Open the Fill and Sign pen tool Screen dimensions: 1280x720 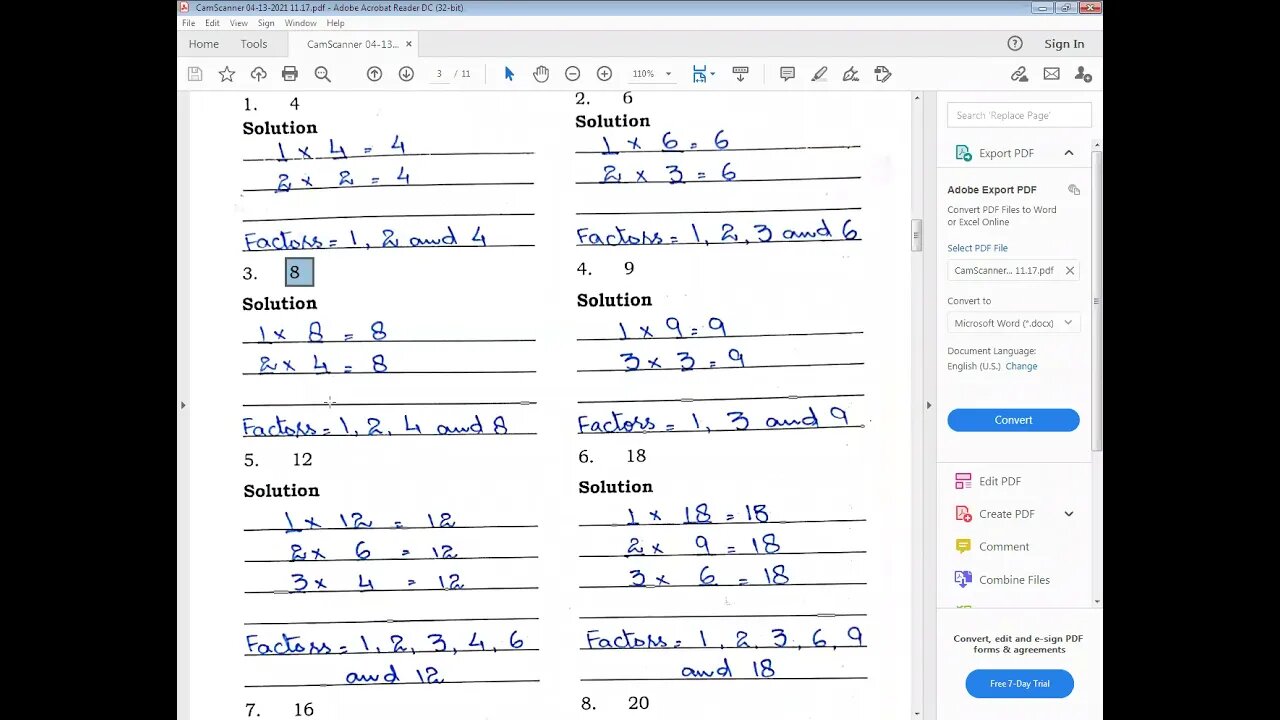tap(851, 74)
